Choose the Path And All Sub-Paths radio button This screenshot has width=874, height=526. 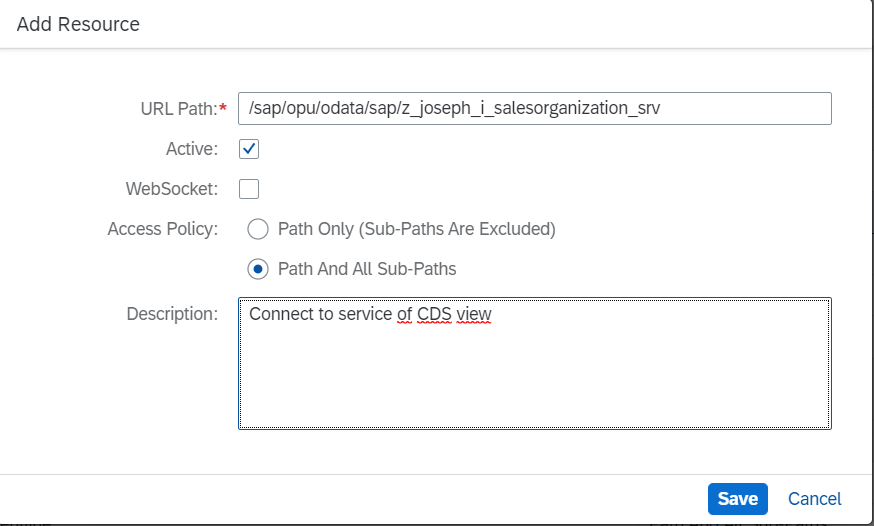click(258, 269)
